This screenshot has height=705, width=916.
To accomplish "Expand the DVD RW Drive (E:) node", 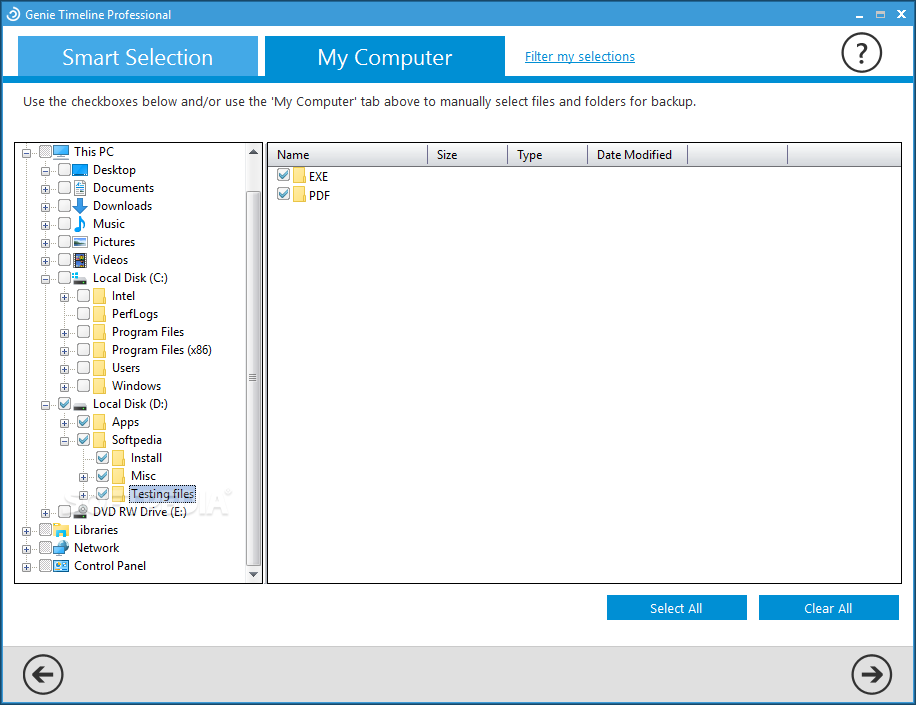I will point(45,513).
